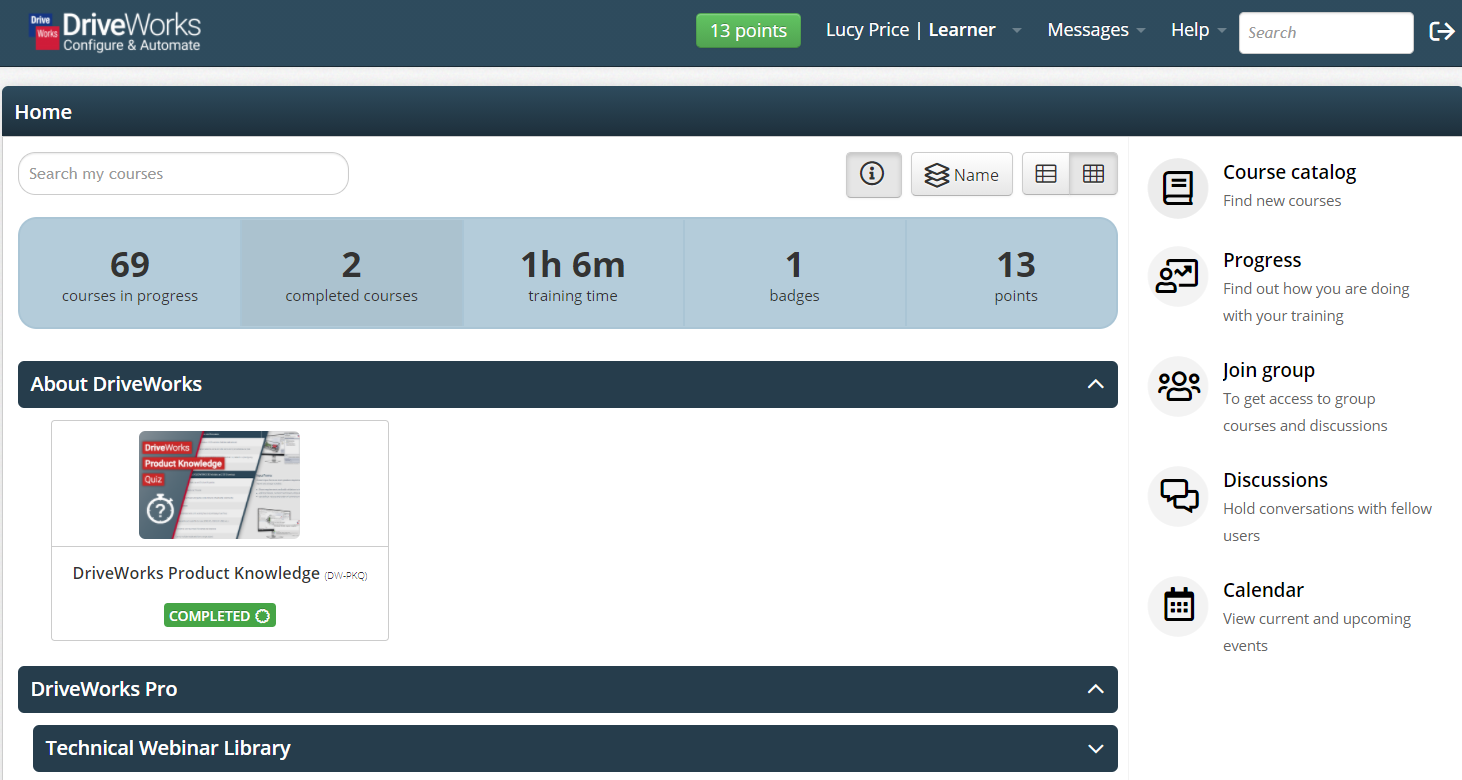
Task: Click the 13 points button
Action: [748, 30]
